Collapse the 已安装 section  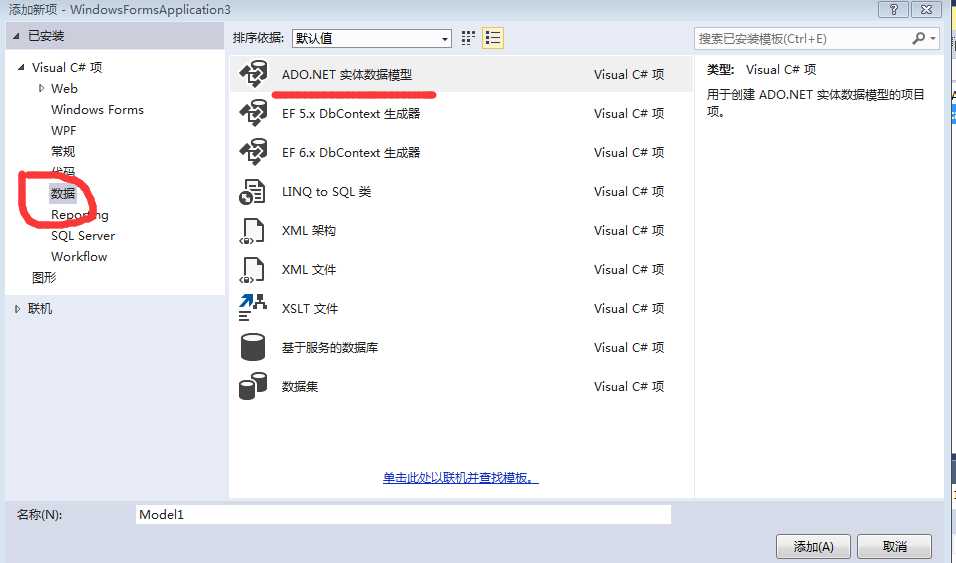(16, 36)
